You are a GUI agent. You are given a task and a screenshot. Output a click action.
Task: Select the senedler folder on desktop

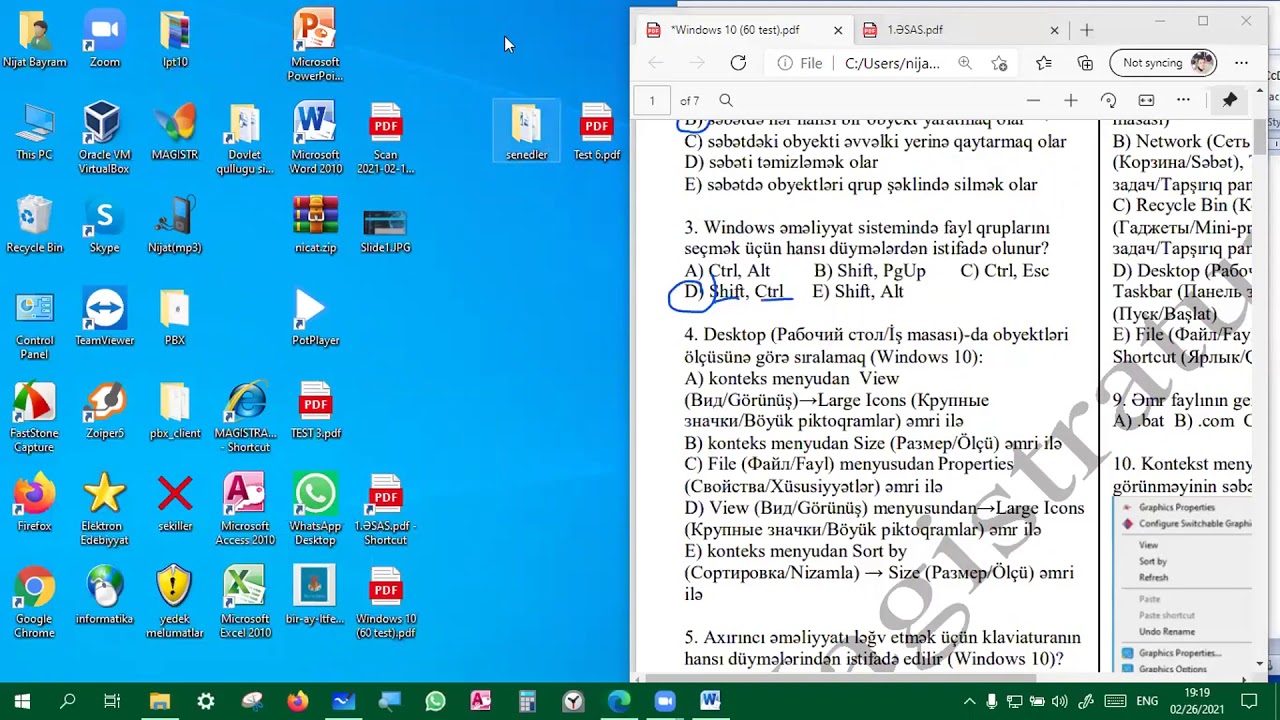pyautogui.click(x=526, y=132)
